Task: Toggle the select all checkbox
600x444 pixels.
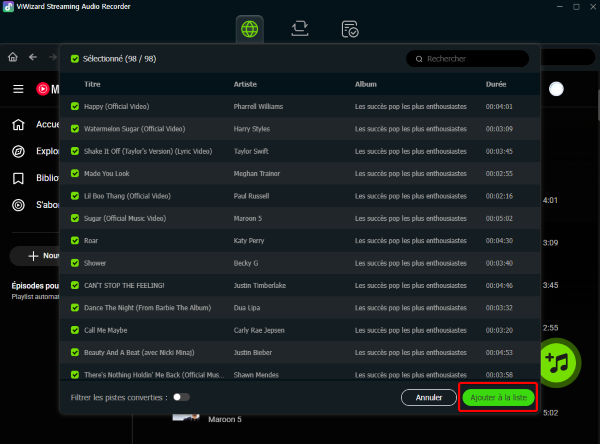Action: click(x=75, y=59)
